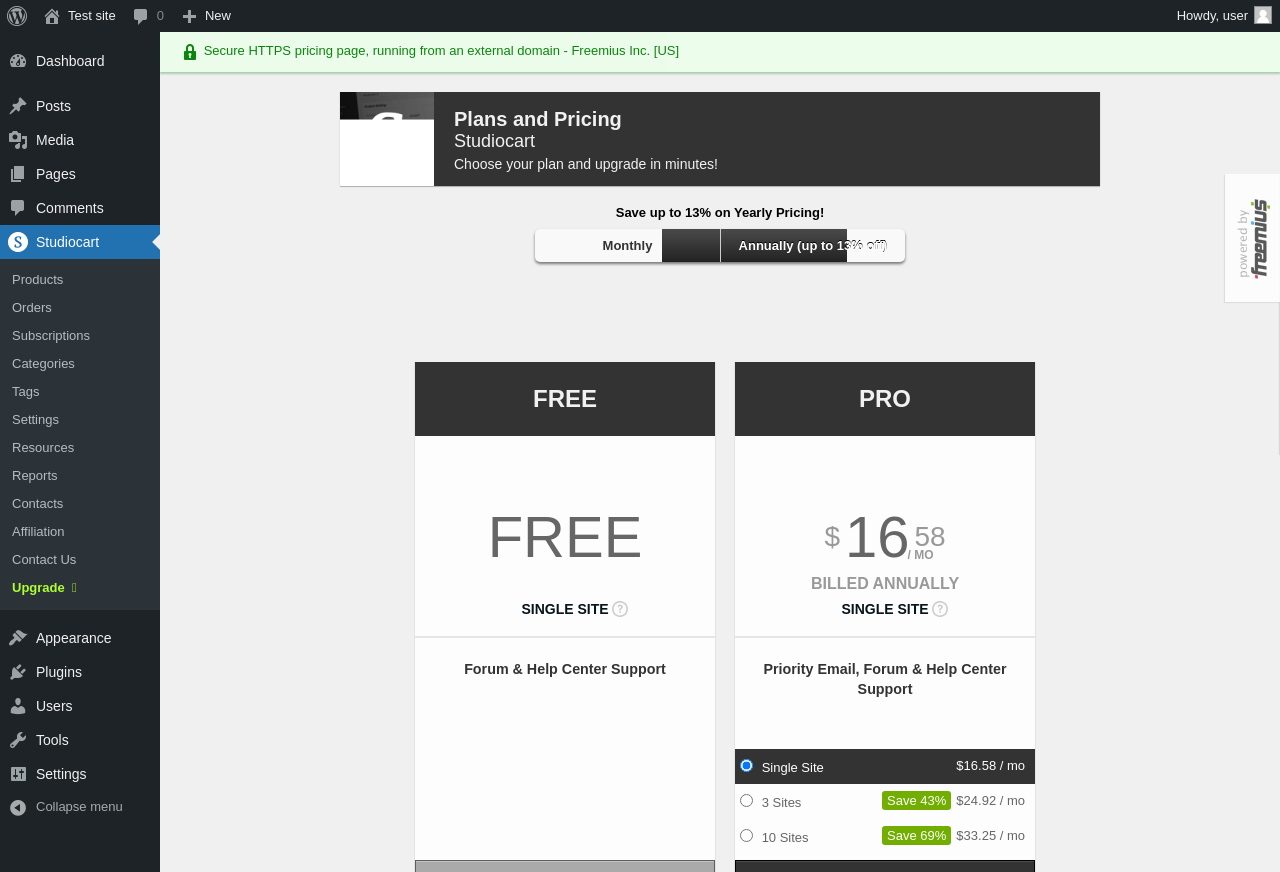Click Priority Email, Forum & Help Center Support
This screenshot has width=1280, height=872.
pyautogui.click(x=885, y=679)
